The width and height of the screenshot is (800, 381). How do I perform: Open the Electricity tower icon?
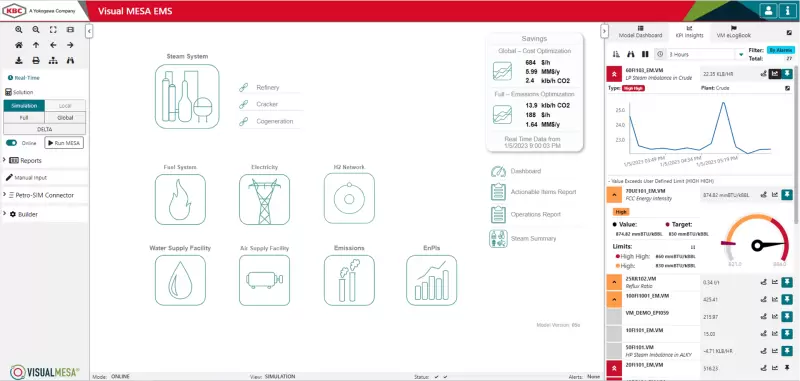(x=264, y=199)
